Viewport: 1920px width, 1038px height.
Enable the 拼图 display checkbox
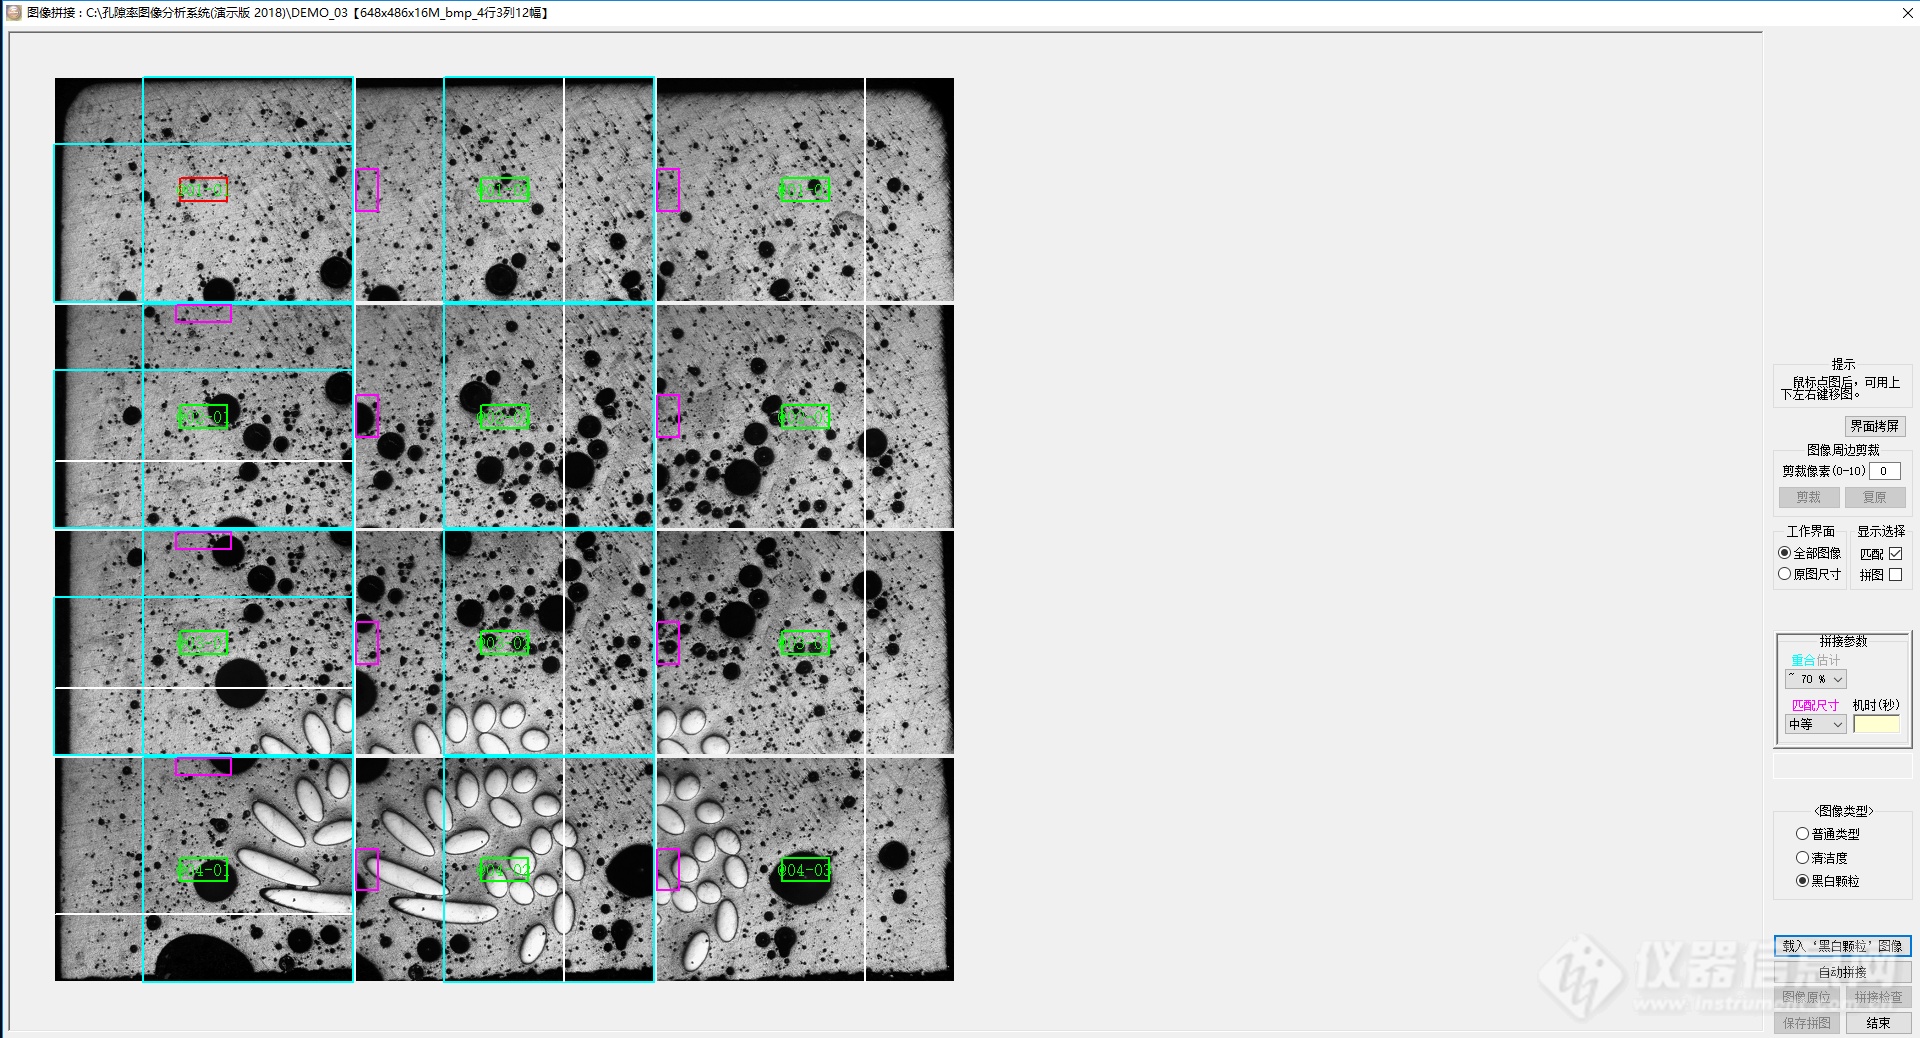[1895, 575]
